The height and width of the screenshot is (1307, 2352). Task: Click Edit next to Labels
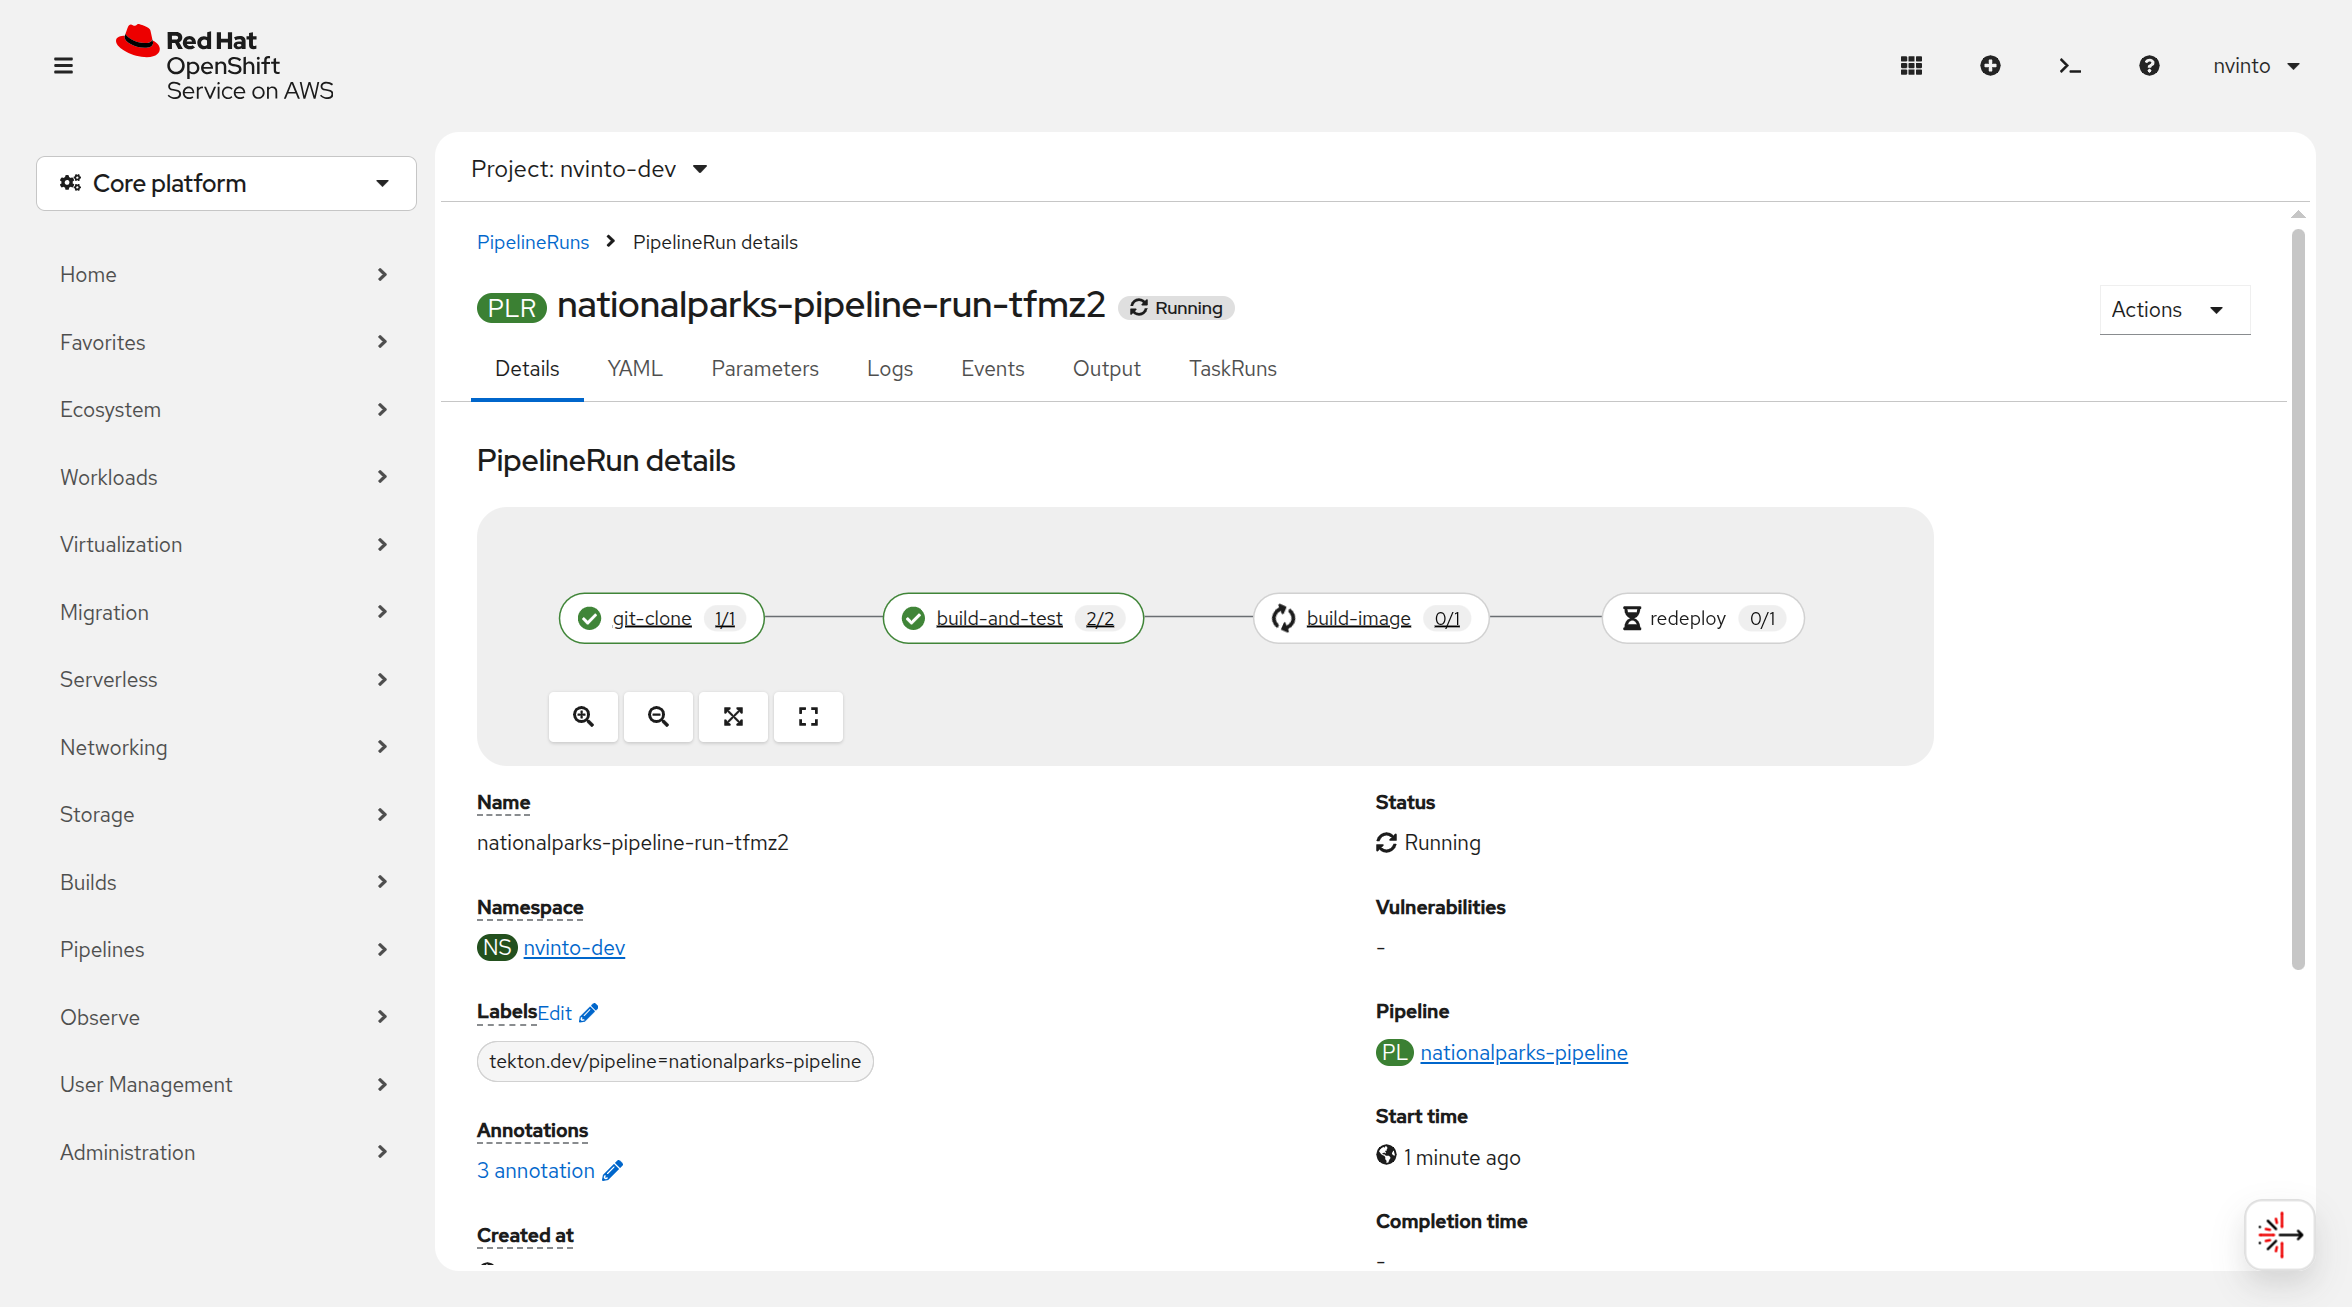[x=555, y=1013]
